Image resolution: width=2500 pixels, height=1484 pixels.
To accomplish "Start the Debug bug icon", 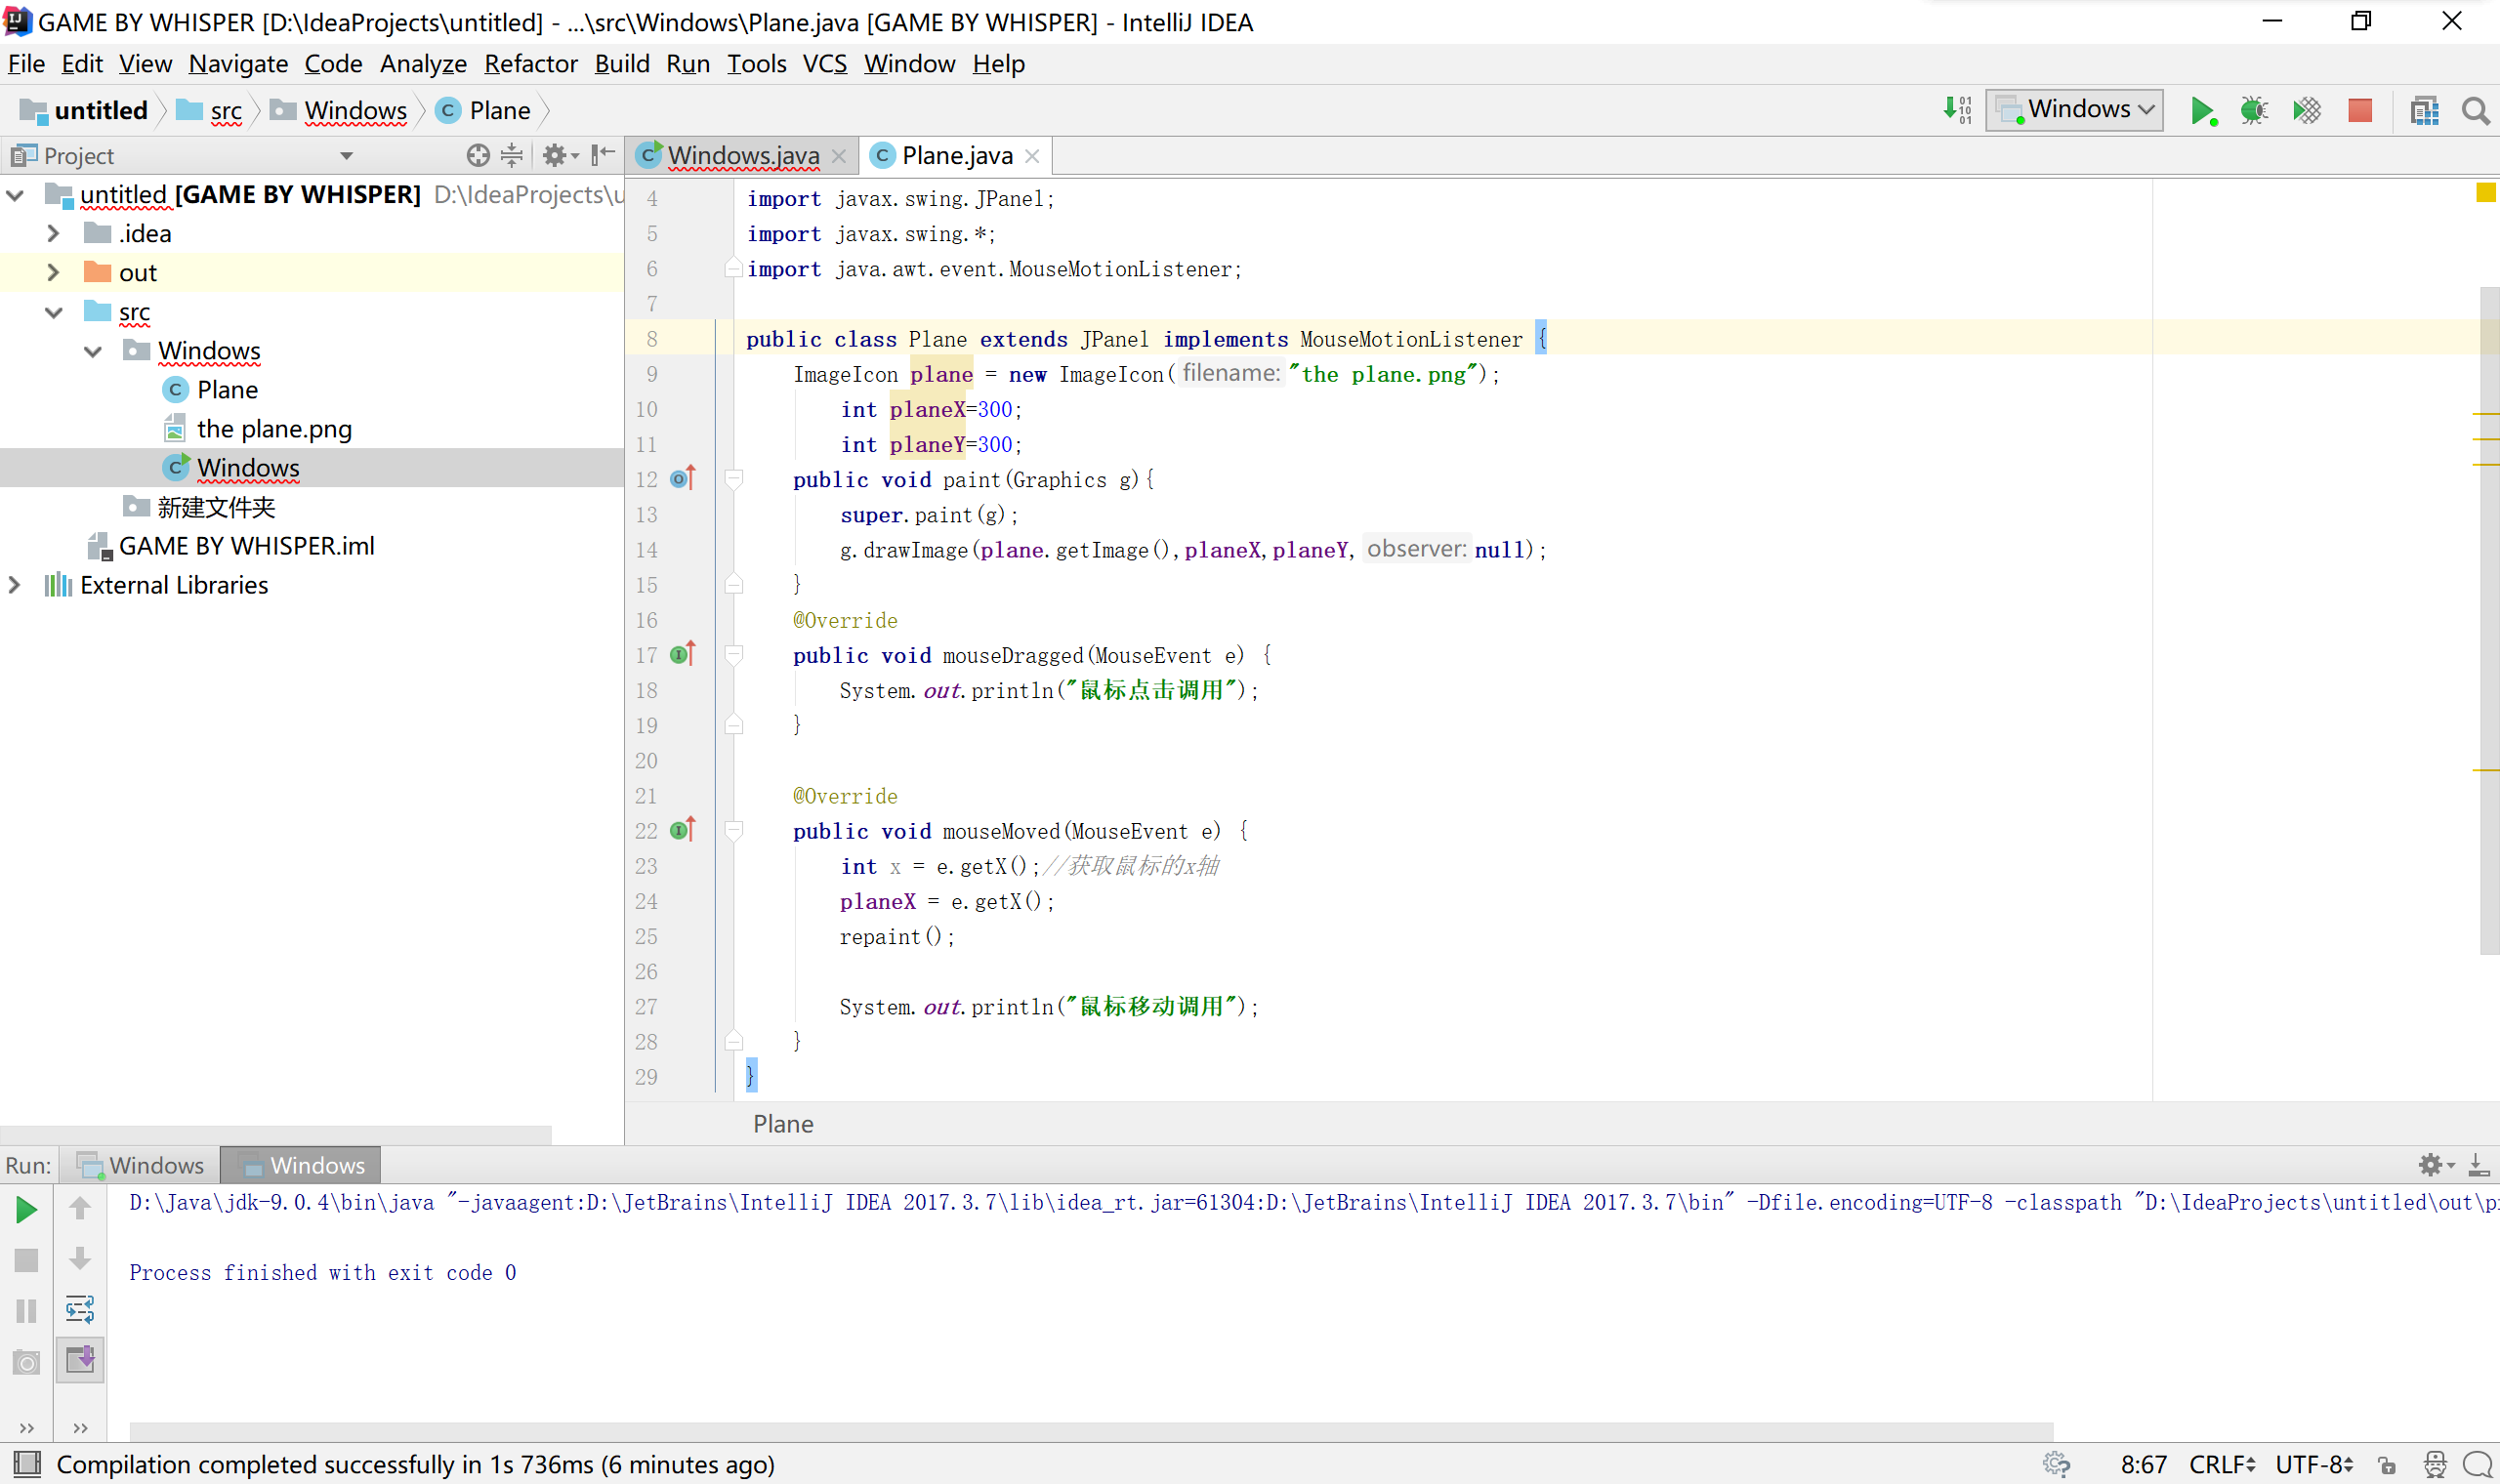I will pos(2254,110).
